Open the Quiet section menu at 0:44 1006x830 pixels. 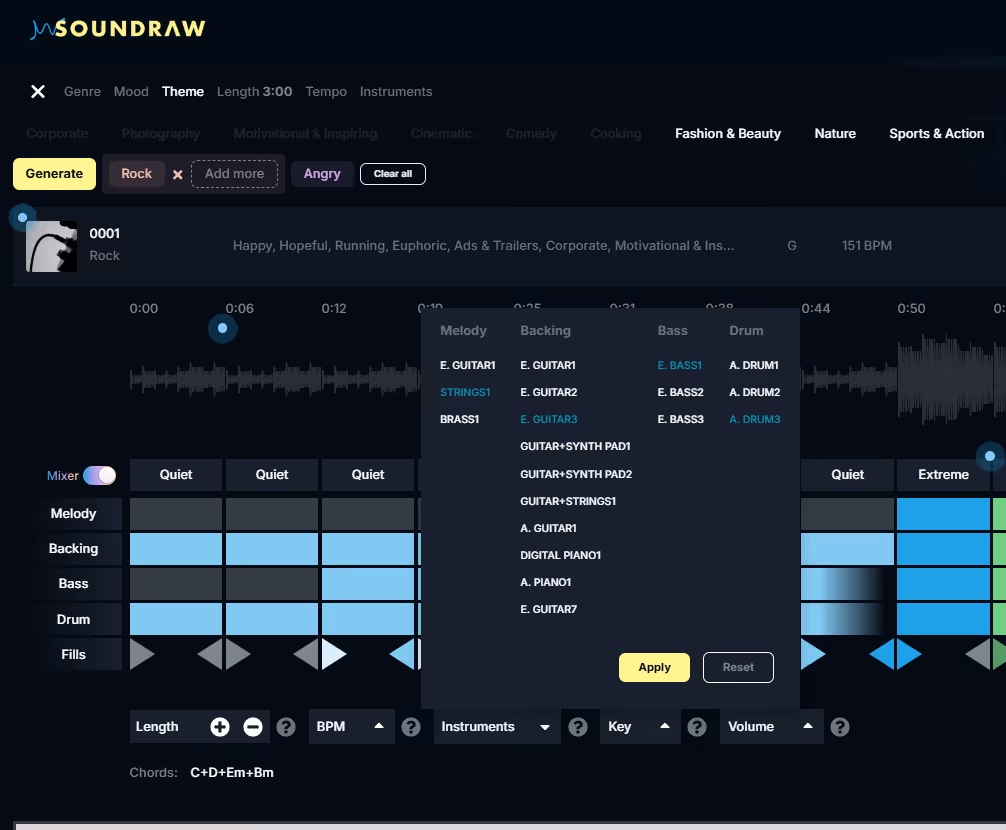click(848, 475)
